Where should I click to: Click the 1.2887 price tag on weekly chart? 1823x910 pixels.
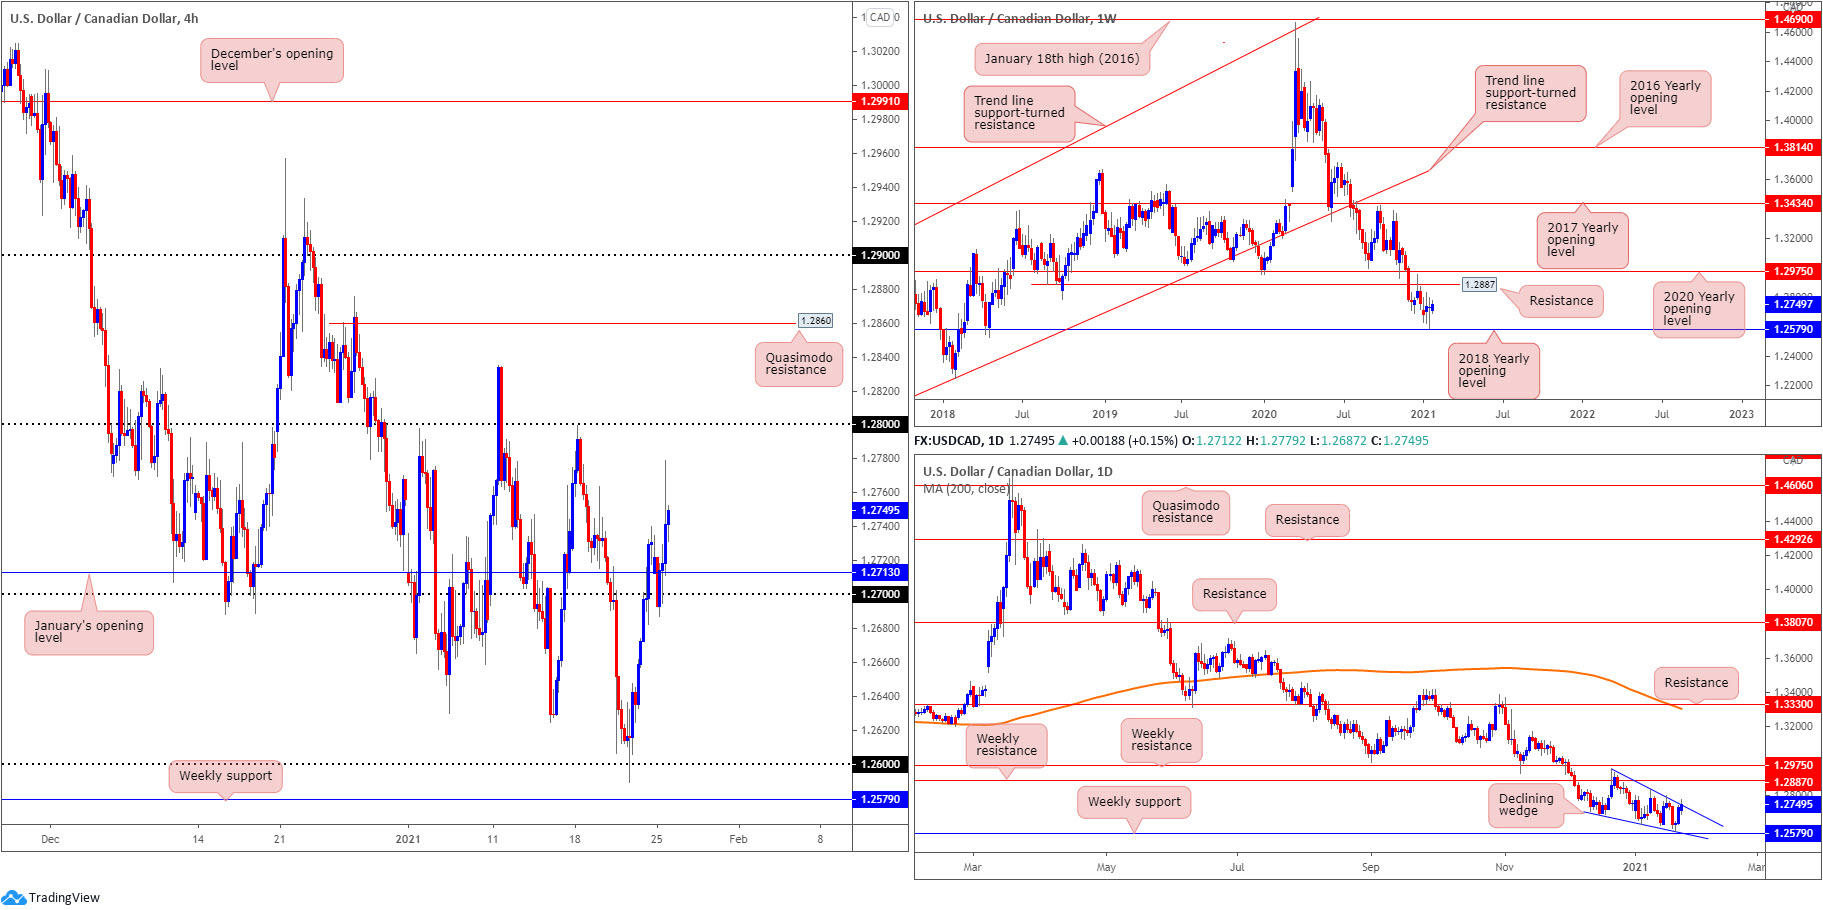coord(1480,285)
